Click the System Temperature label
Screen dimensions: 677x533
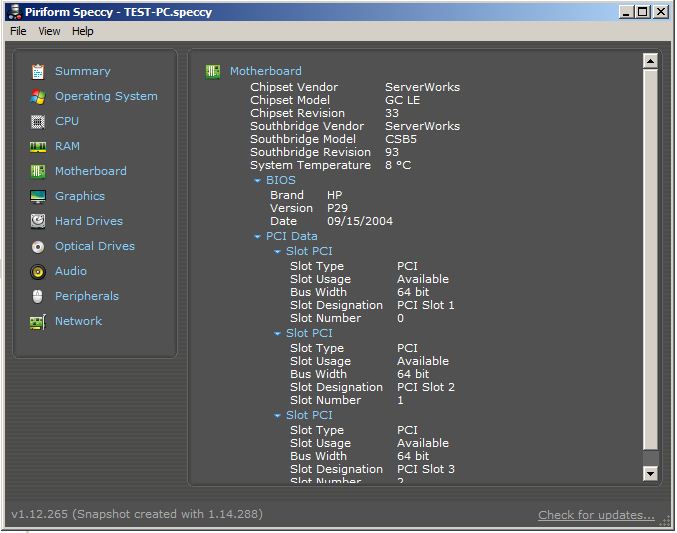[310, 165]
